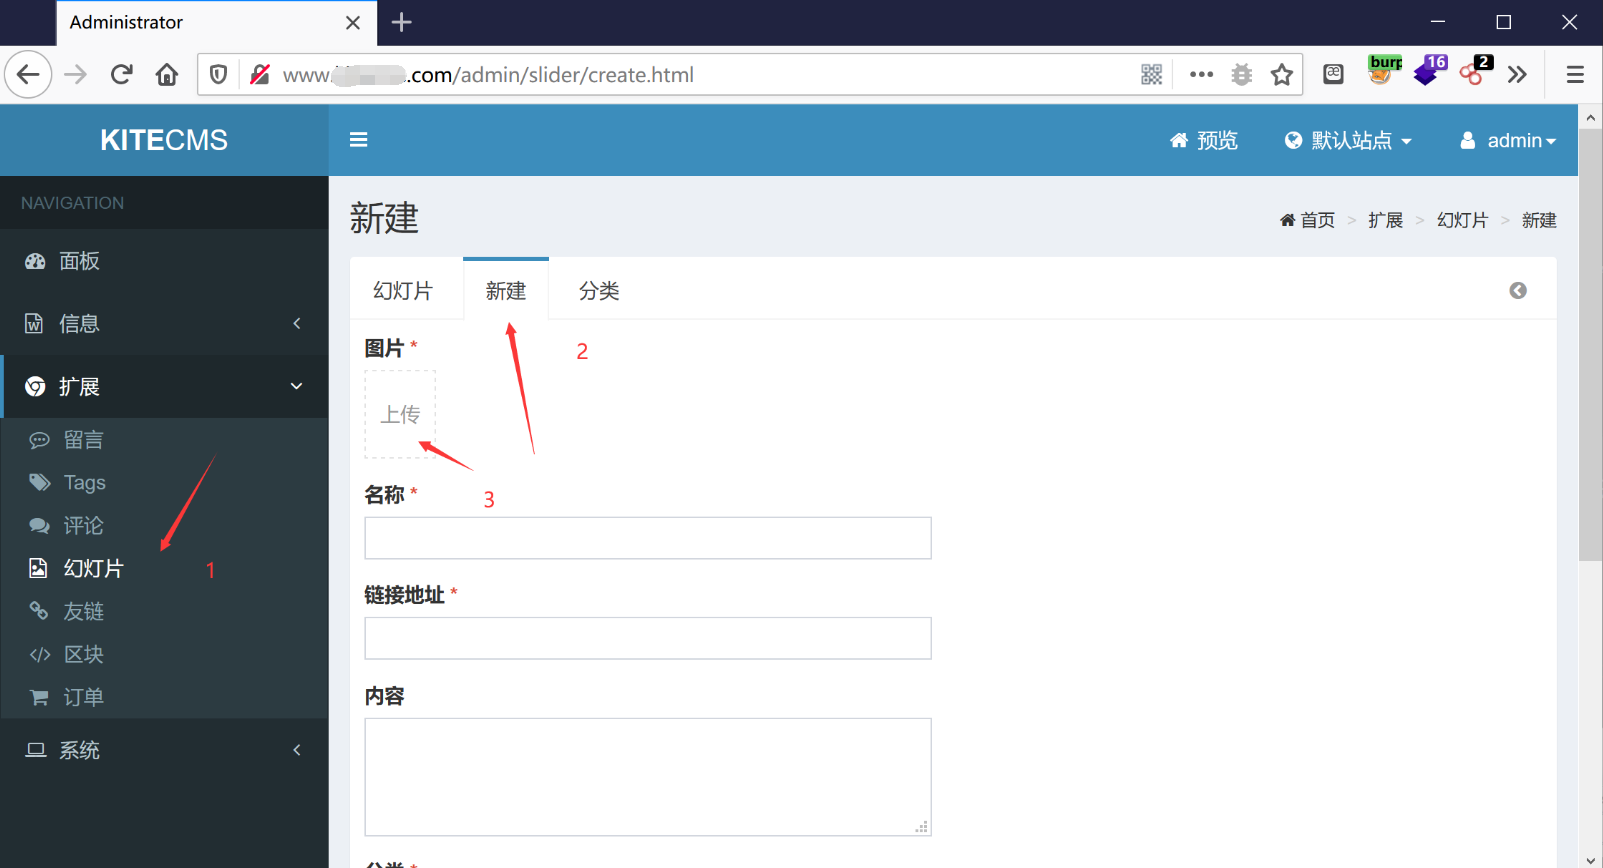Expand the 系统 sidebar menu
Viewport: 1603px width, 868px height.
click(x=164, y=750)
